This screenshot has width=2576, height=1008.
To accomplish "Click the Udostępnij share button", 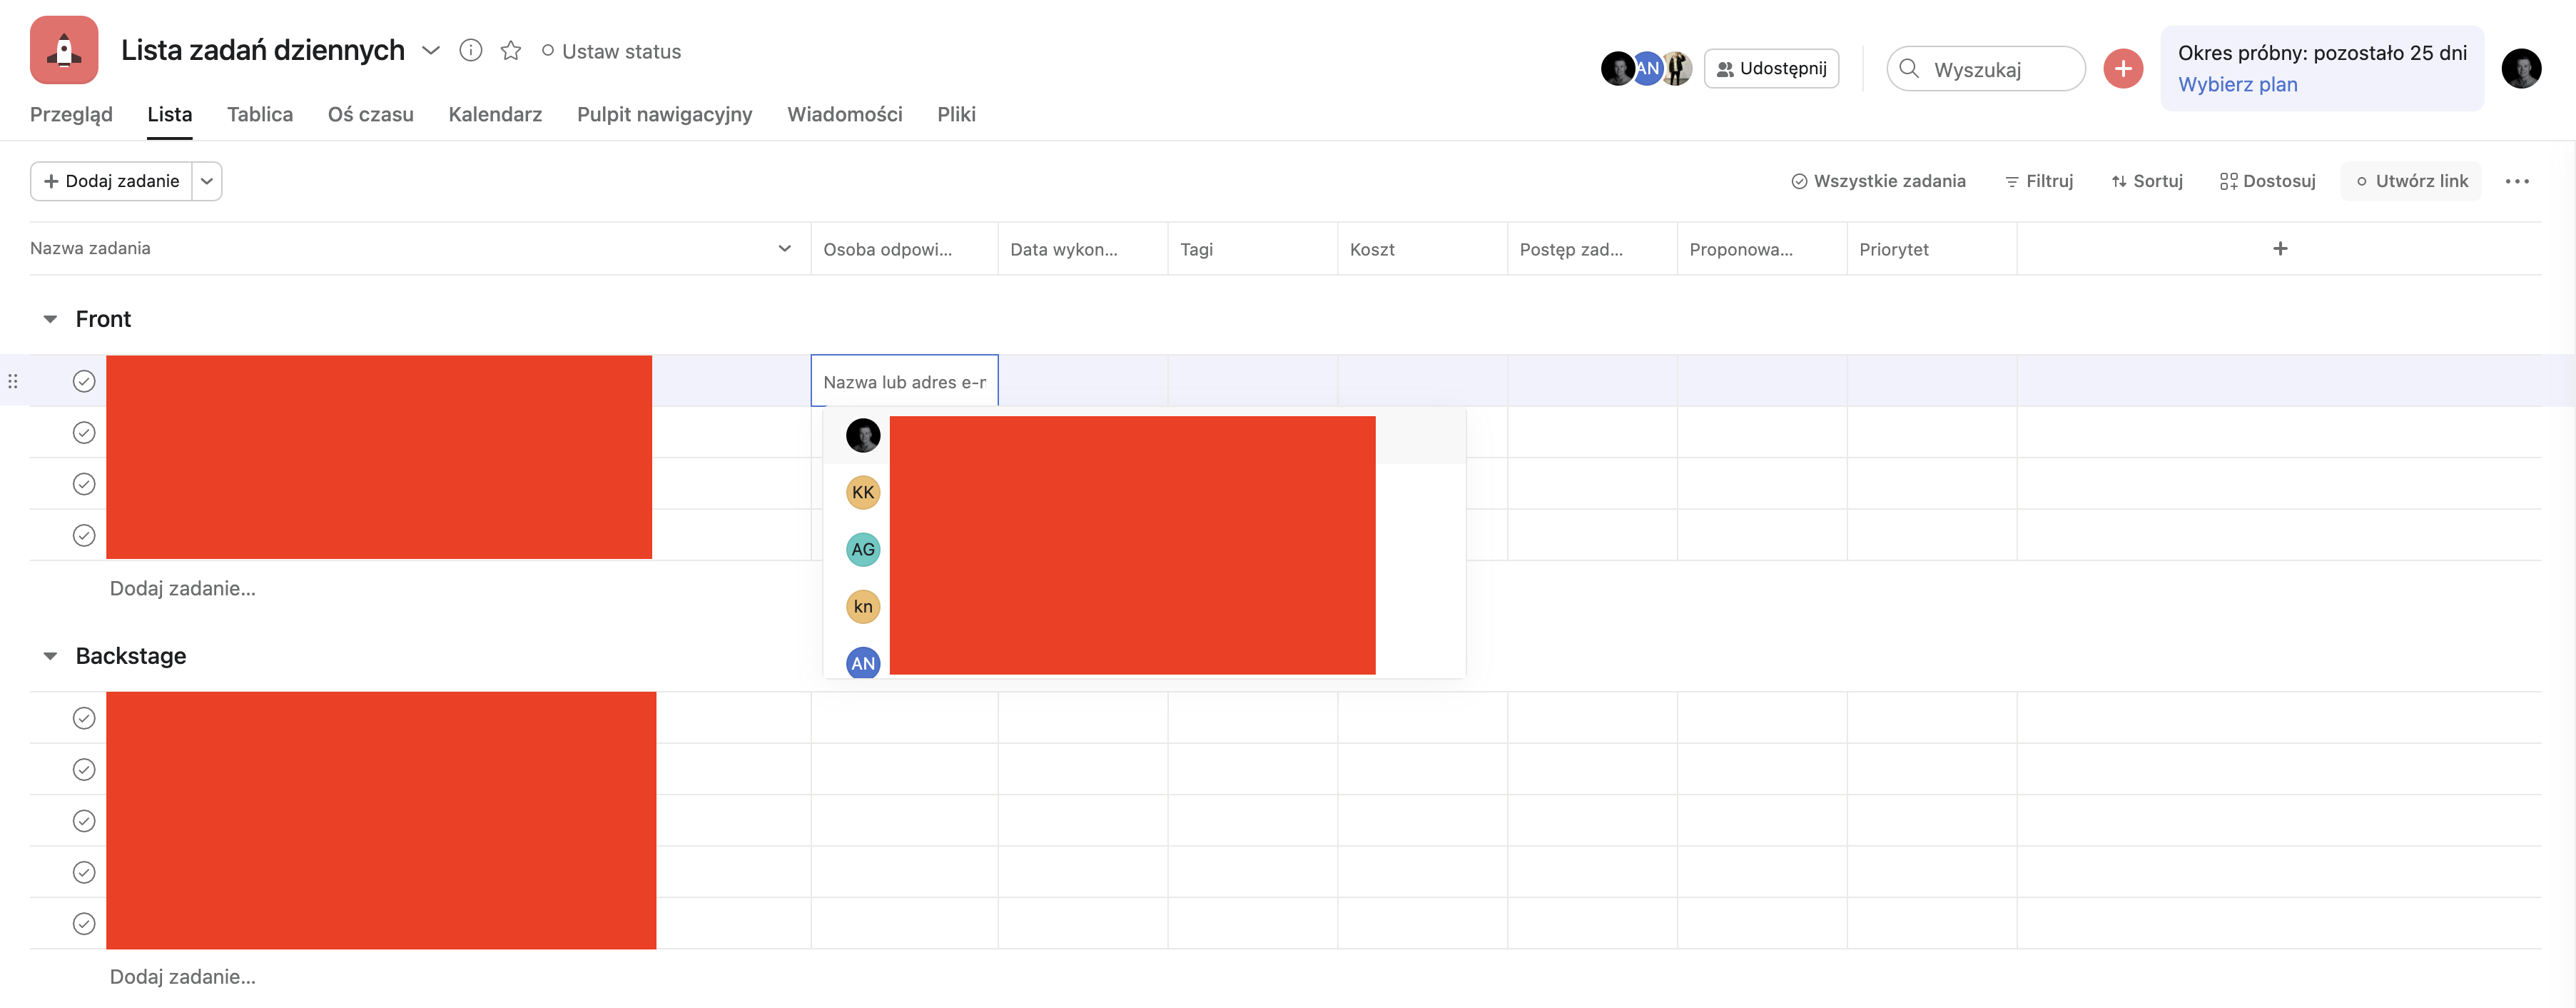I will click(x=1771, y=69).
